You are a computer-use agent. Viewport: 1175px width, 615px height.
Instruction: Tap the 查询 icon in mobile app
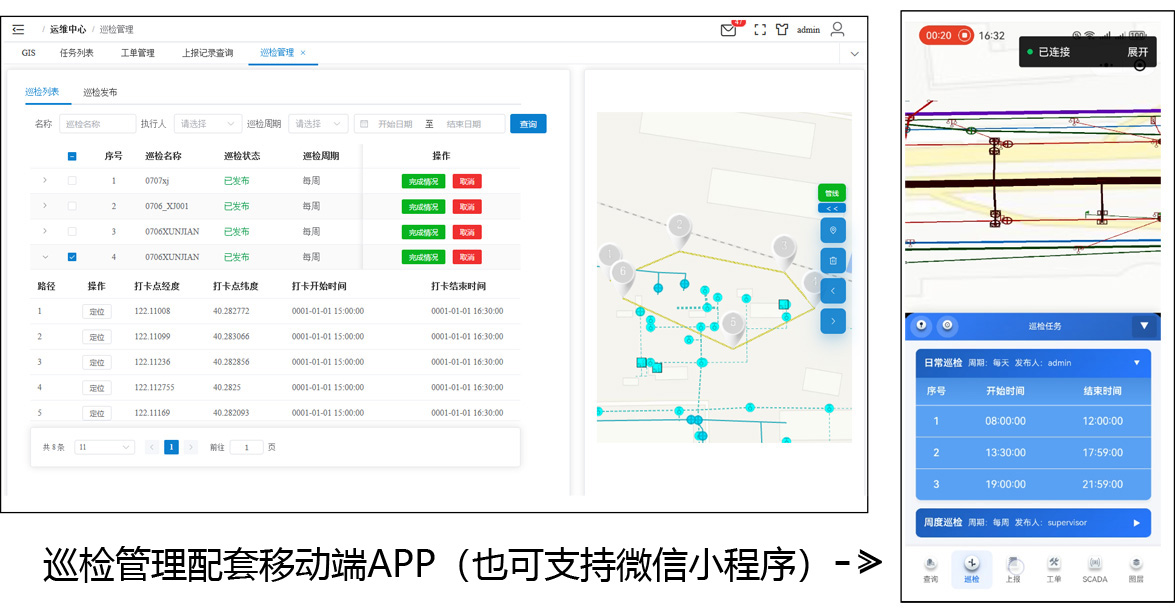pyautogui.click(x=931, y=570)
